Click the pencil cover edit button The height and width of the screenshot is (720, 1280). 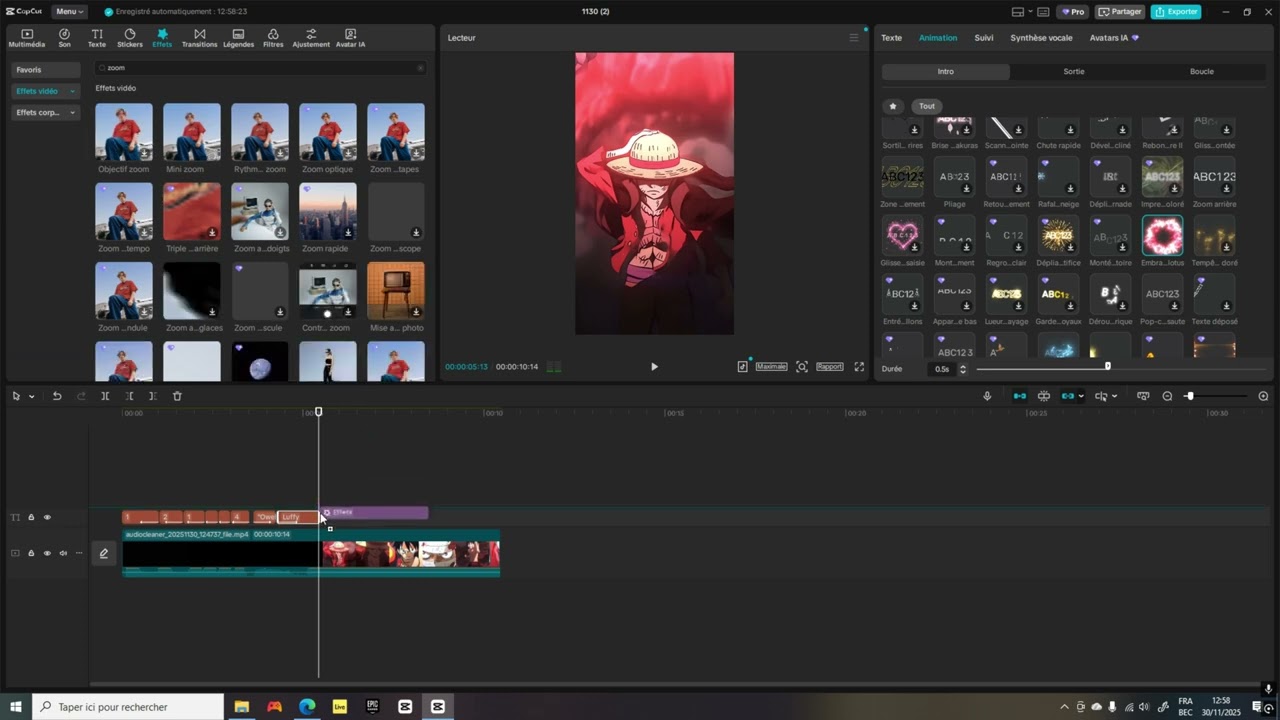click(x=103, y=553)
